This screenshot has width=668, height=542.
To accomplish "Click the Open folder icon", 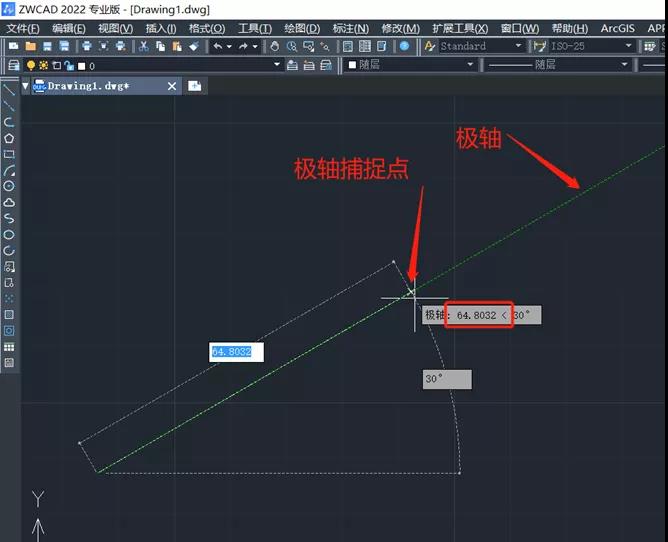I will (31, 46).
